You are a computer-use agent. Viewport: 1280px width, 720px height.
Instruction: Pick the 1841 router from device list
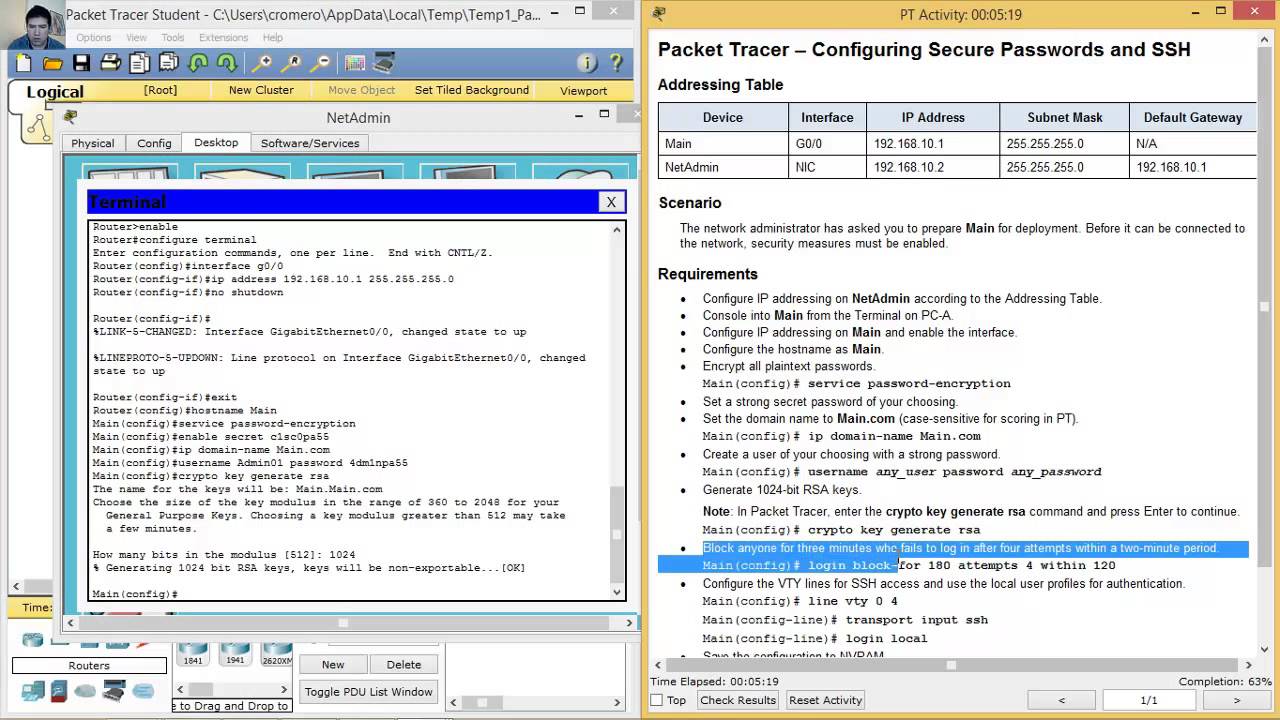pyautogui.click(x=192, y=655)
